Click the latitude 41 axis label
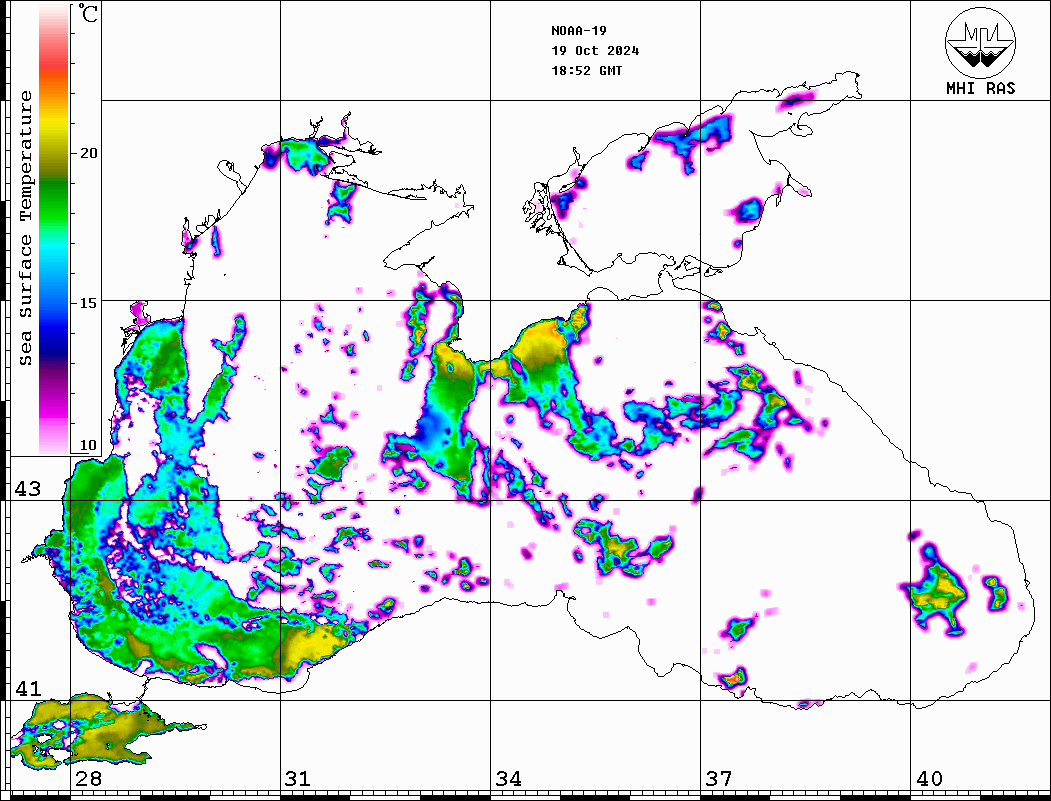This screenshot has height=801, width=1051. pos(27,689)
